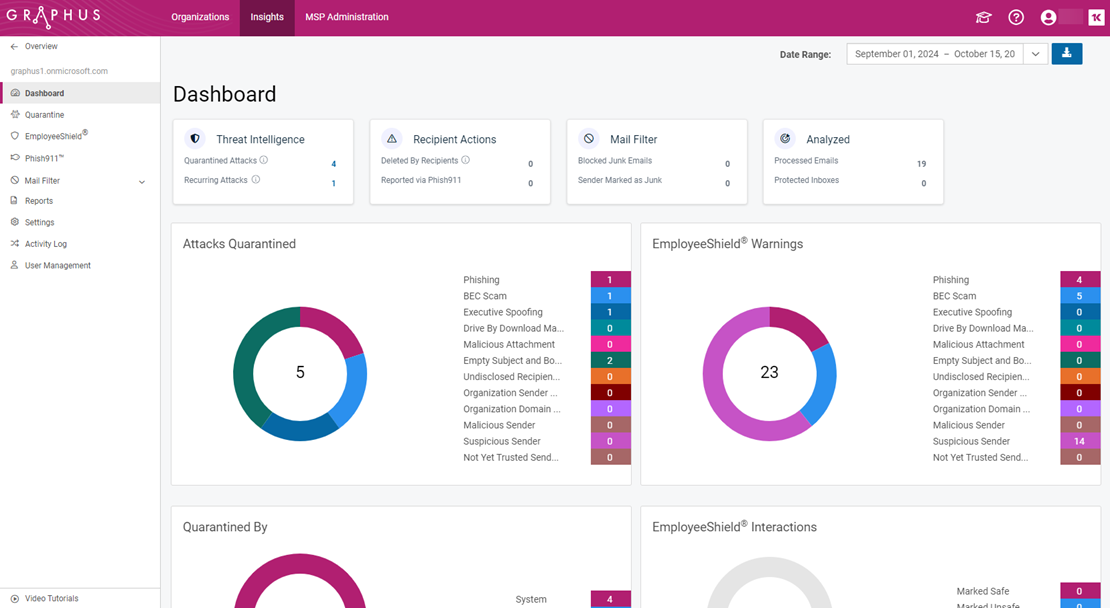The height and width of the screenshot is (608, 1110).
Task: Switch to the Insights tab
Action: tap(267, 17)
